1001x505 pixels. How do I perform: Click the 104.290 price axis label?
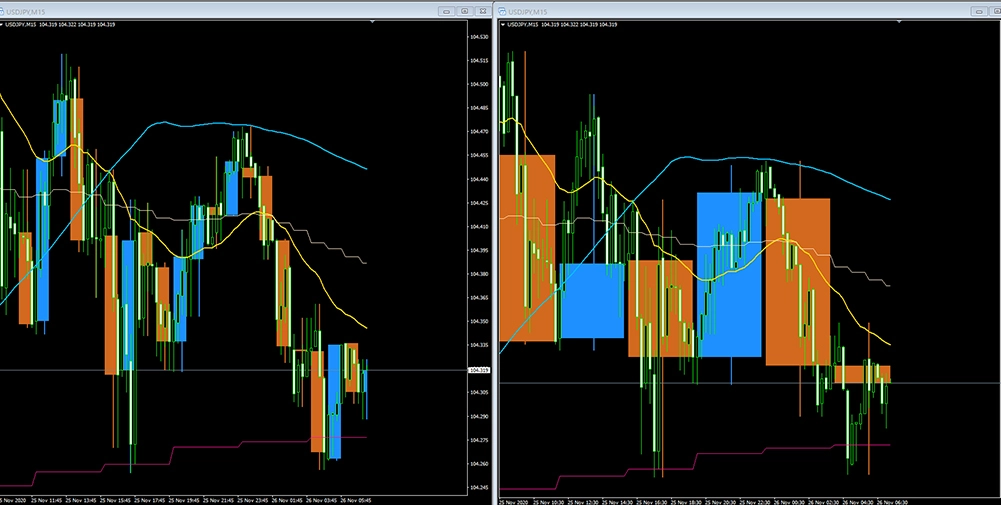tap(479, 416)
